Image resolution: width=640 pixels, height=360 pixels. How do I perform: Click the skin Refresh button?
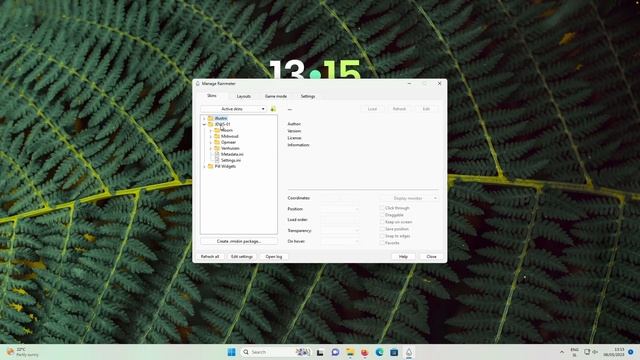tap(399, 109)
